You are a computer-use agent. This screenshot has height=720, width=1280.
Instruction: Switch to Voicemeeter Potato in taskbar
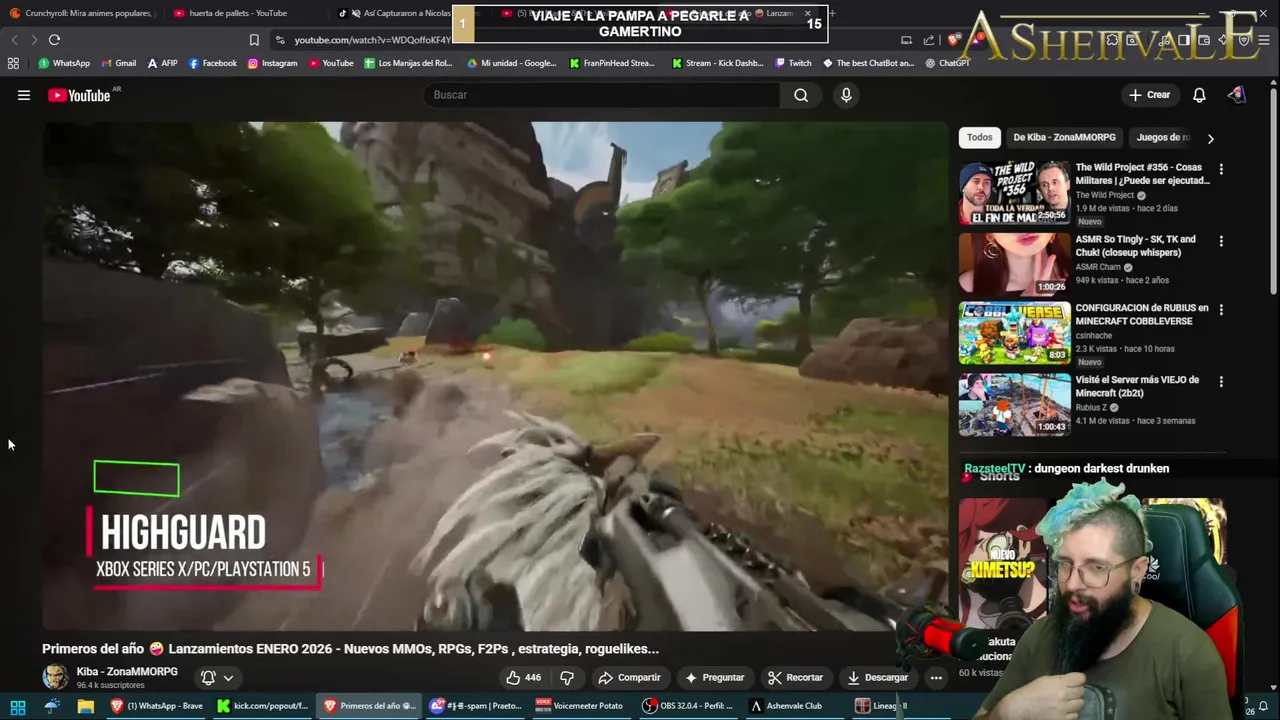pyautogui.click(x=580, y=706)
